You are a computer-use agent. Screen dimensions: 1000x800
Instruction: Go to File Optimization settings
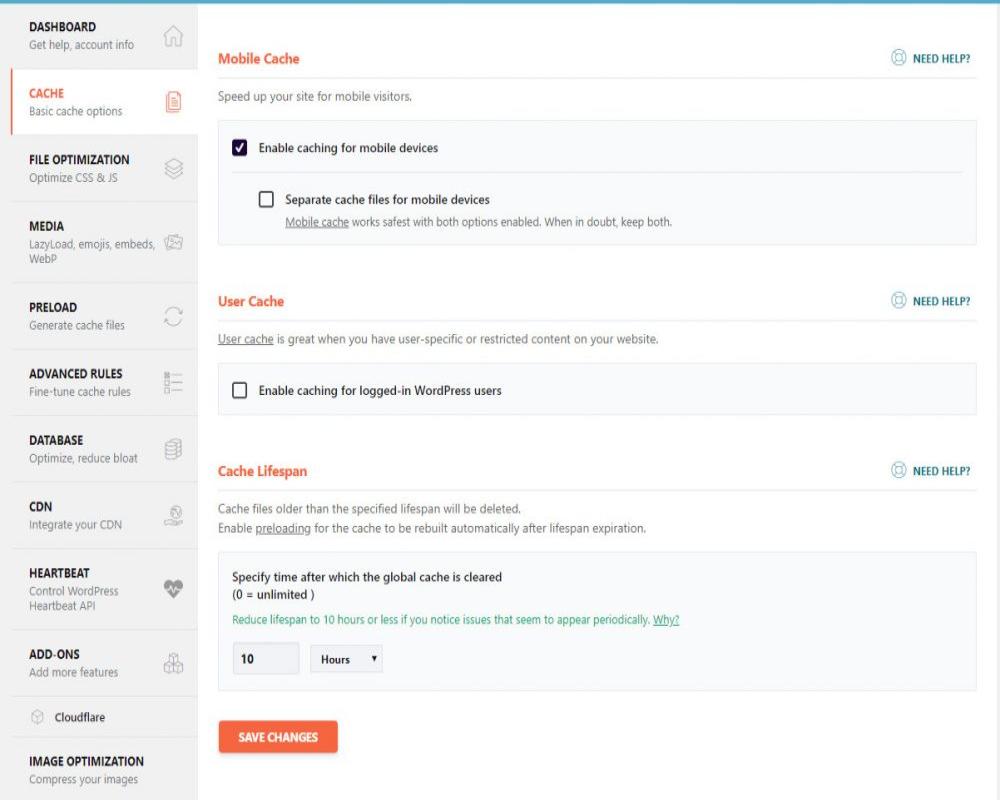pyautogui.click(x=105, y=168)
